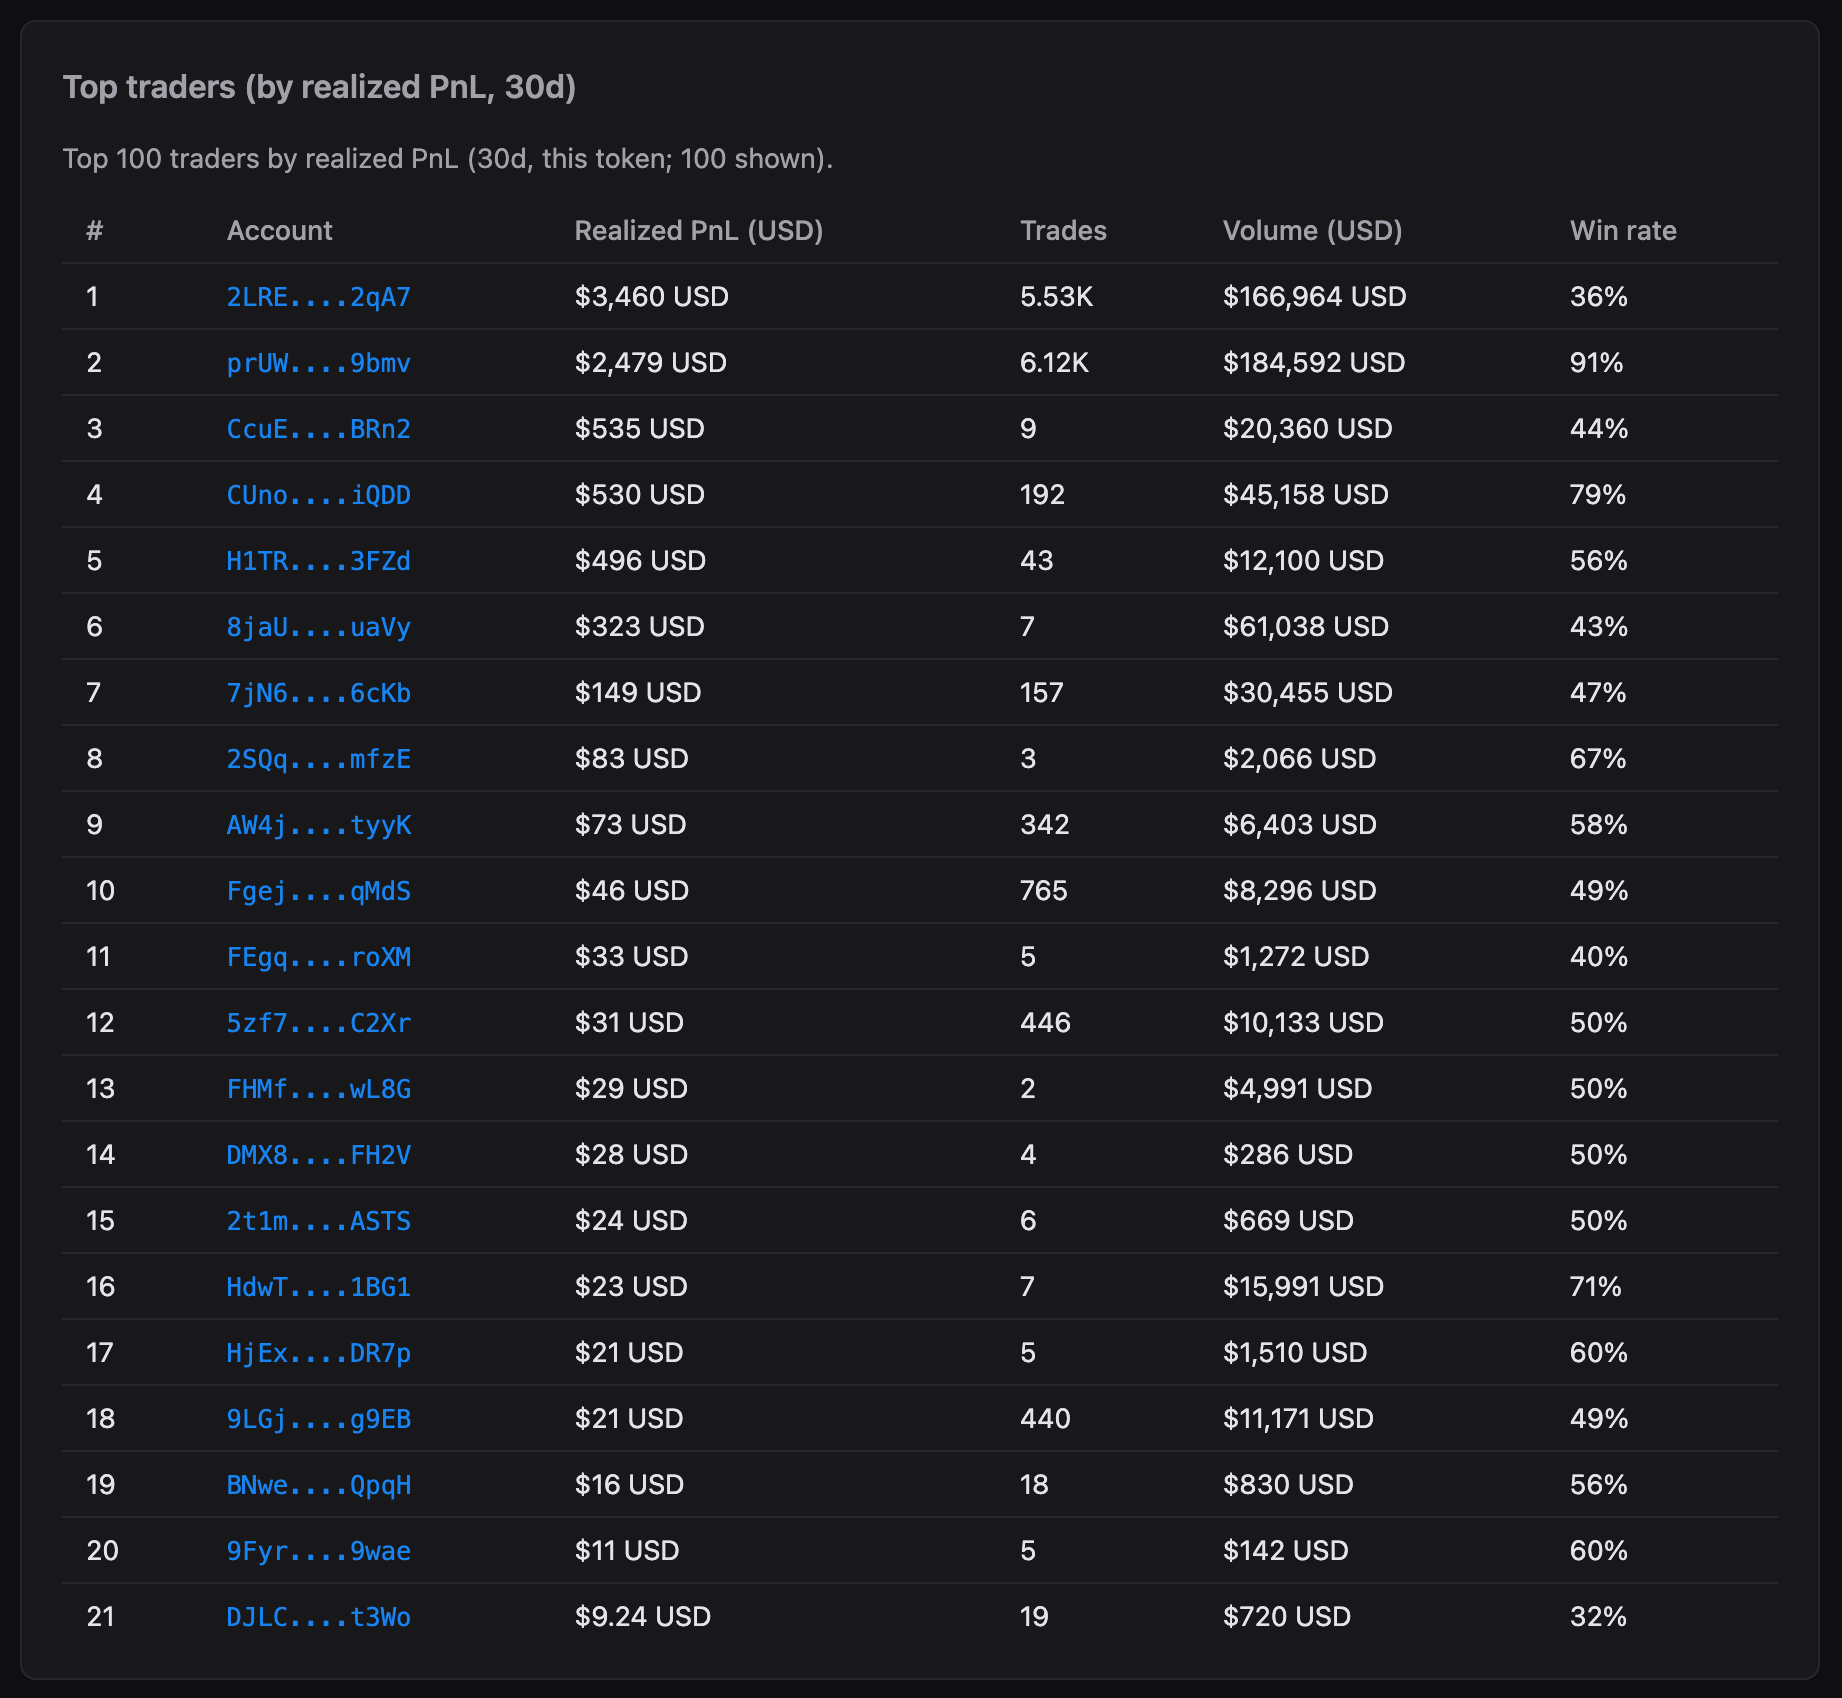Viewport: 1842px width, 1698px height.
Task: Select the $535 USD PnL cell
Action: point(639,429)
